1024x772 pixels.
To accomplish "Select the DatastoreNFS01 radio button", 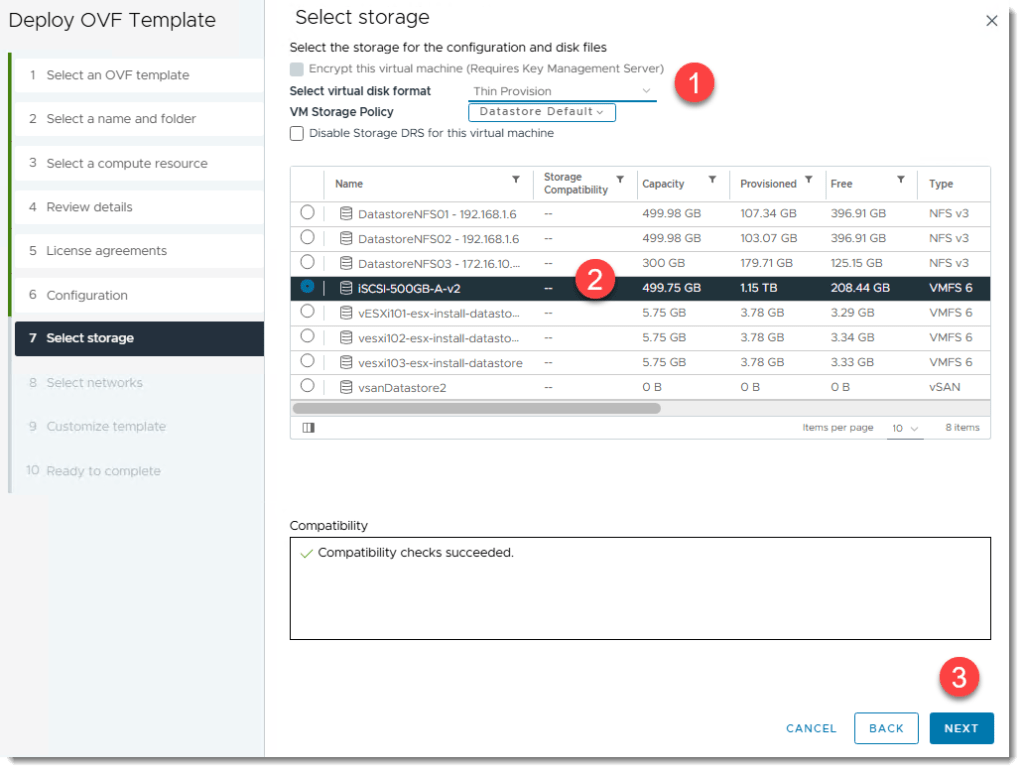I will point(307,213).
